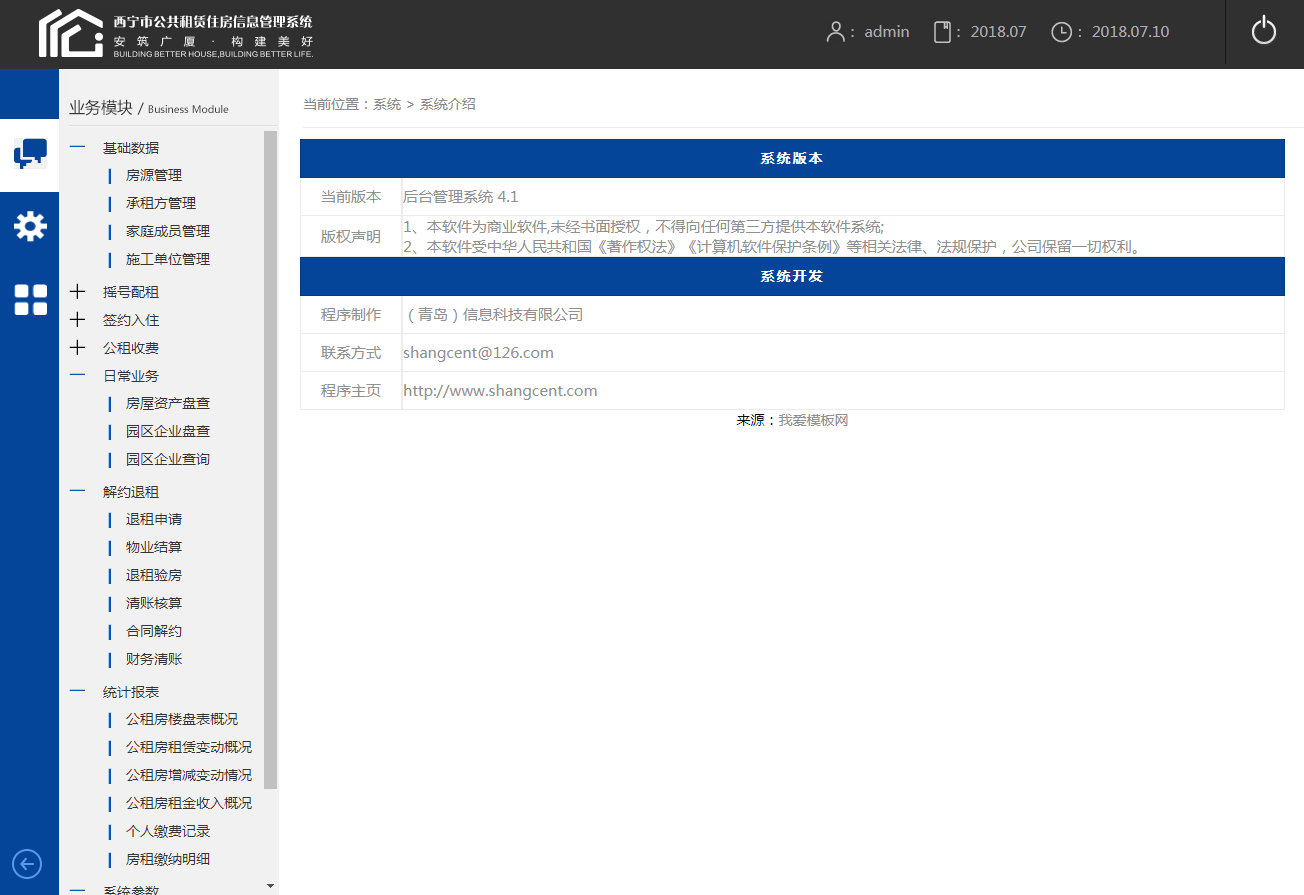Open the apps grid icon in left sidebar
1304x895 pixels.
pyautogui.click(x=30, y=299)
